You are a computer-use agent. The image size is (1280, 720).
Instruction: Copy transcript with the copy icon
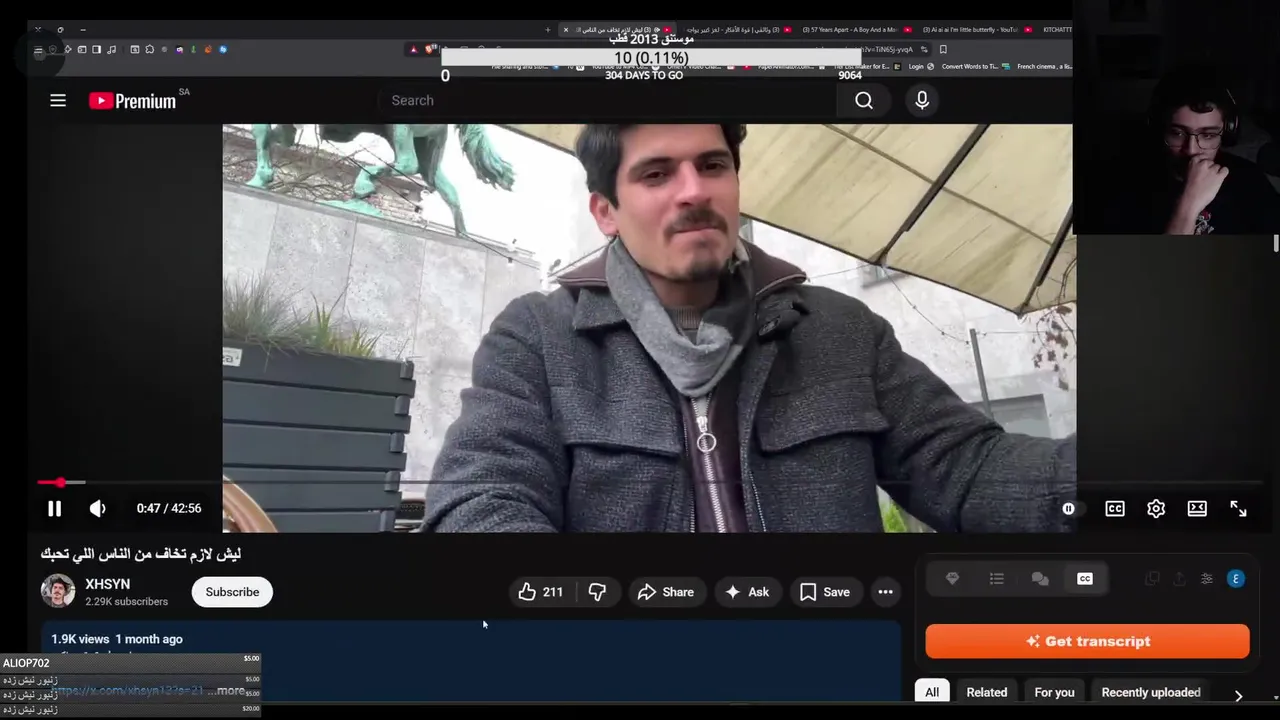pyautogui.click(x=1152, y=578)
